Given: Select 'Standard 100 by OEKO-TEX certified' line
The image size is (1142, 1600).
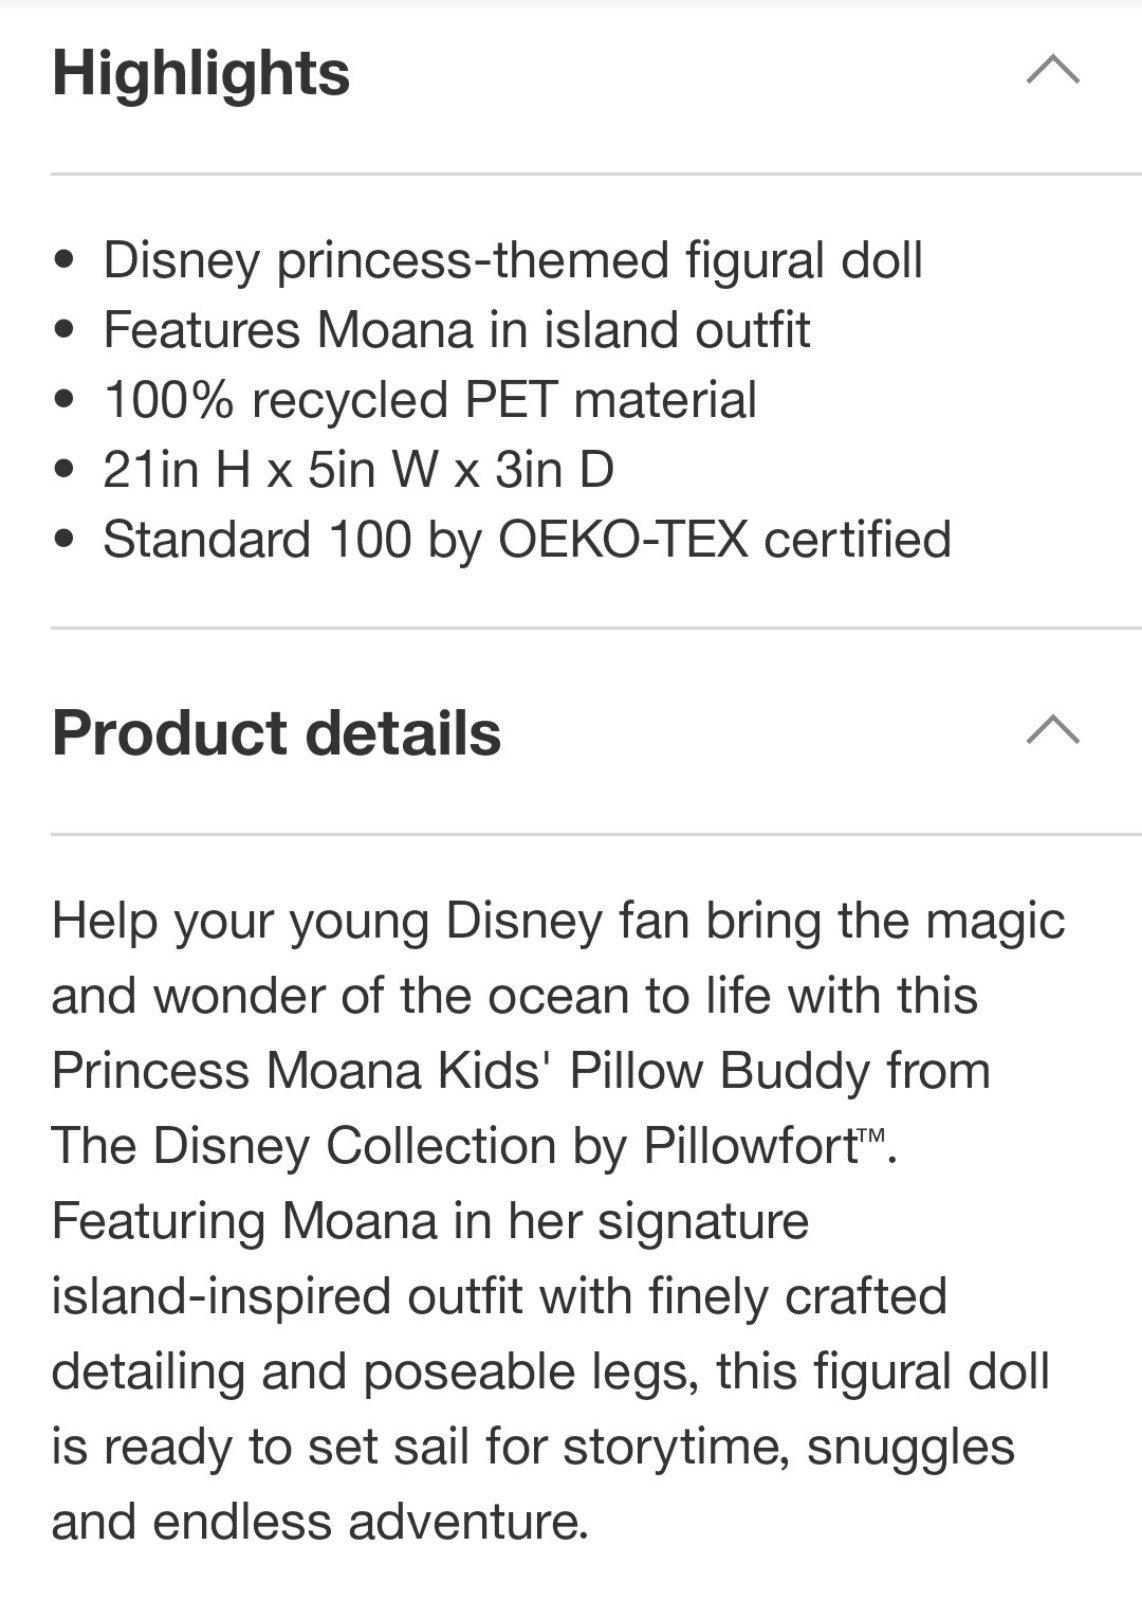Looking at the screenshot, I should (527, 540).
